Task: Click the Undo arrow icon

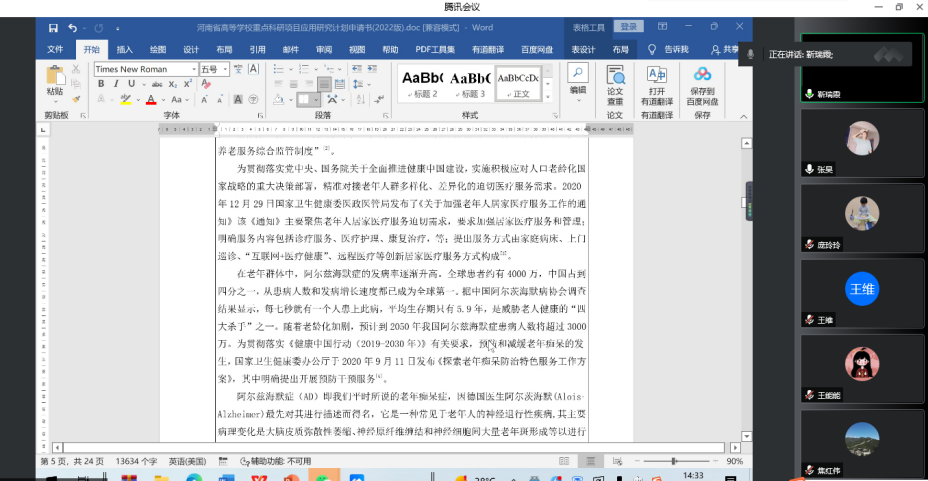Action: (75, 27)
